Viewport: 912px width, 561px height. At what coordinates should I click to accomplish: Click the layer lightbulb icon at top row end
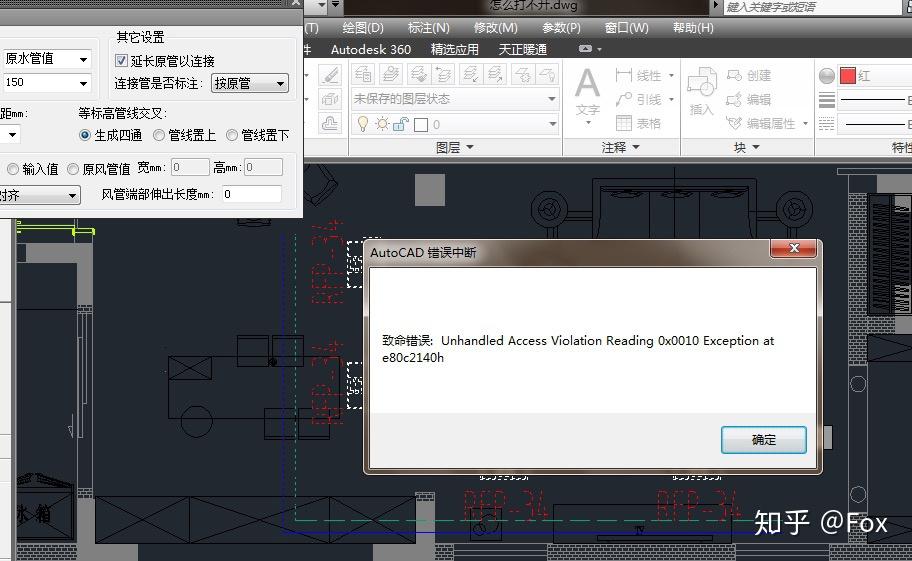[547, 74]
